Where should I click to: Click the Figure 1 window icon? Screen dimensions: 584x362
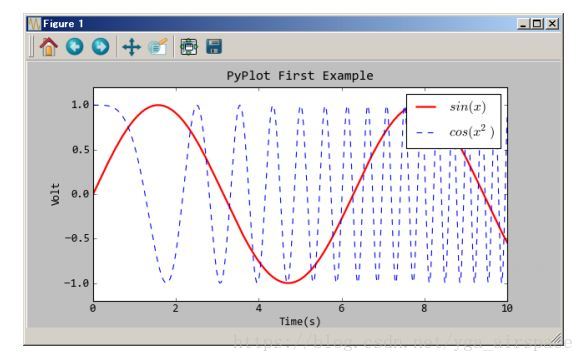[34, 24]
